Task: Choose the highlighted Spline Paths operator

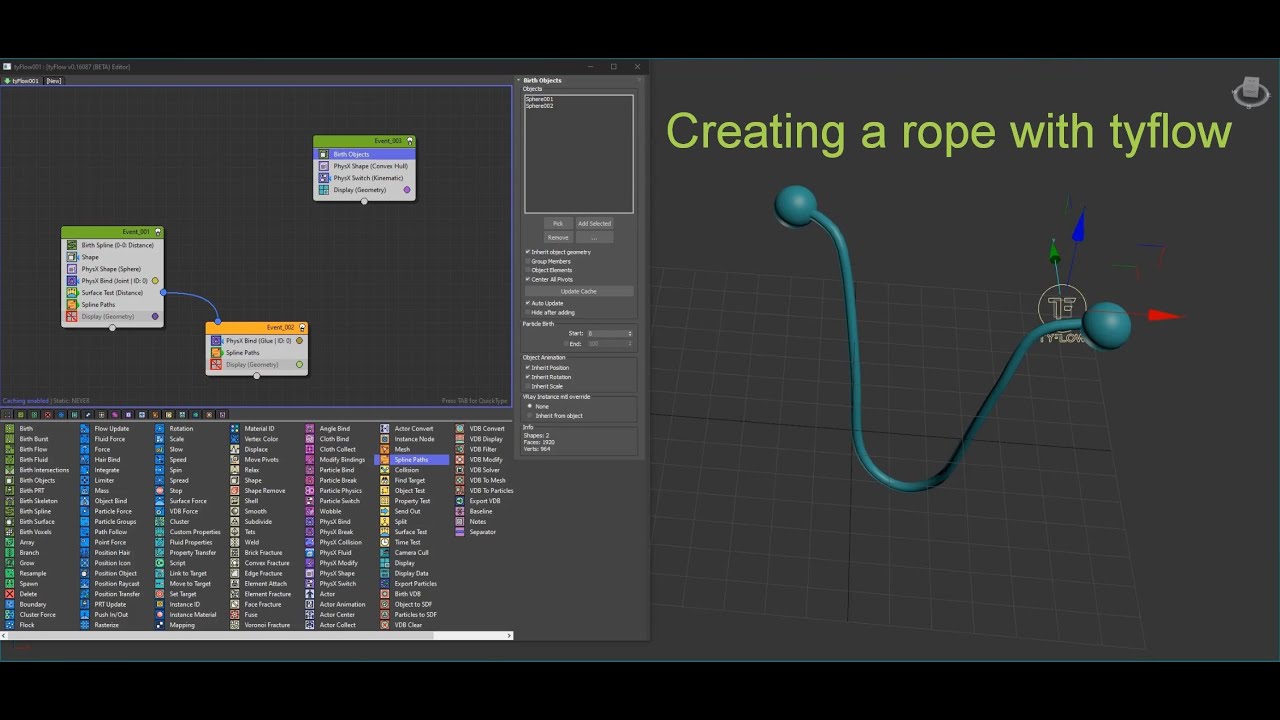Action: click(x=411, y=459)
